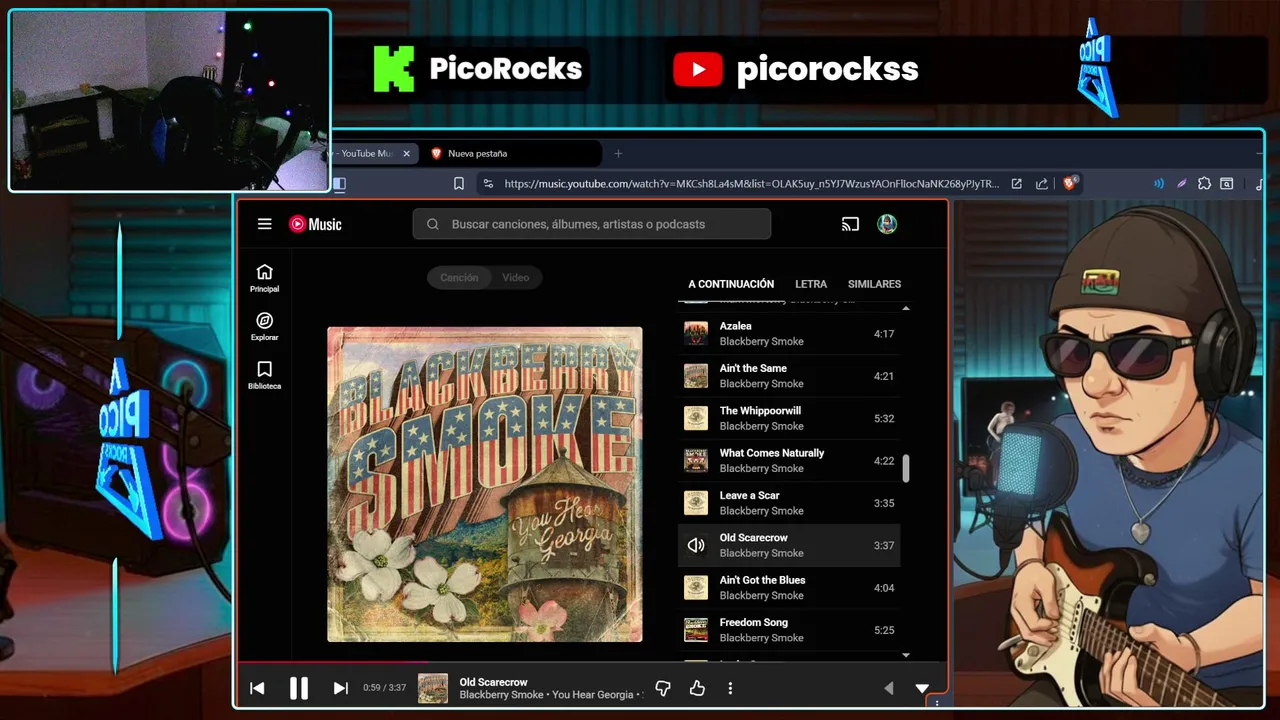The image size is (1280, 720).
Task: Click Azalea row album thumbnail
Action: pos(696,334)
